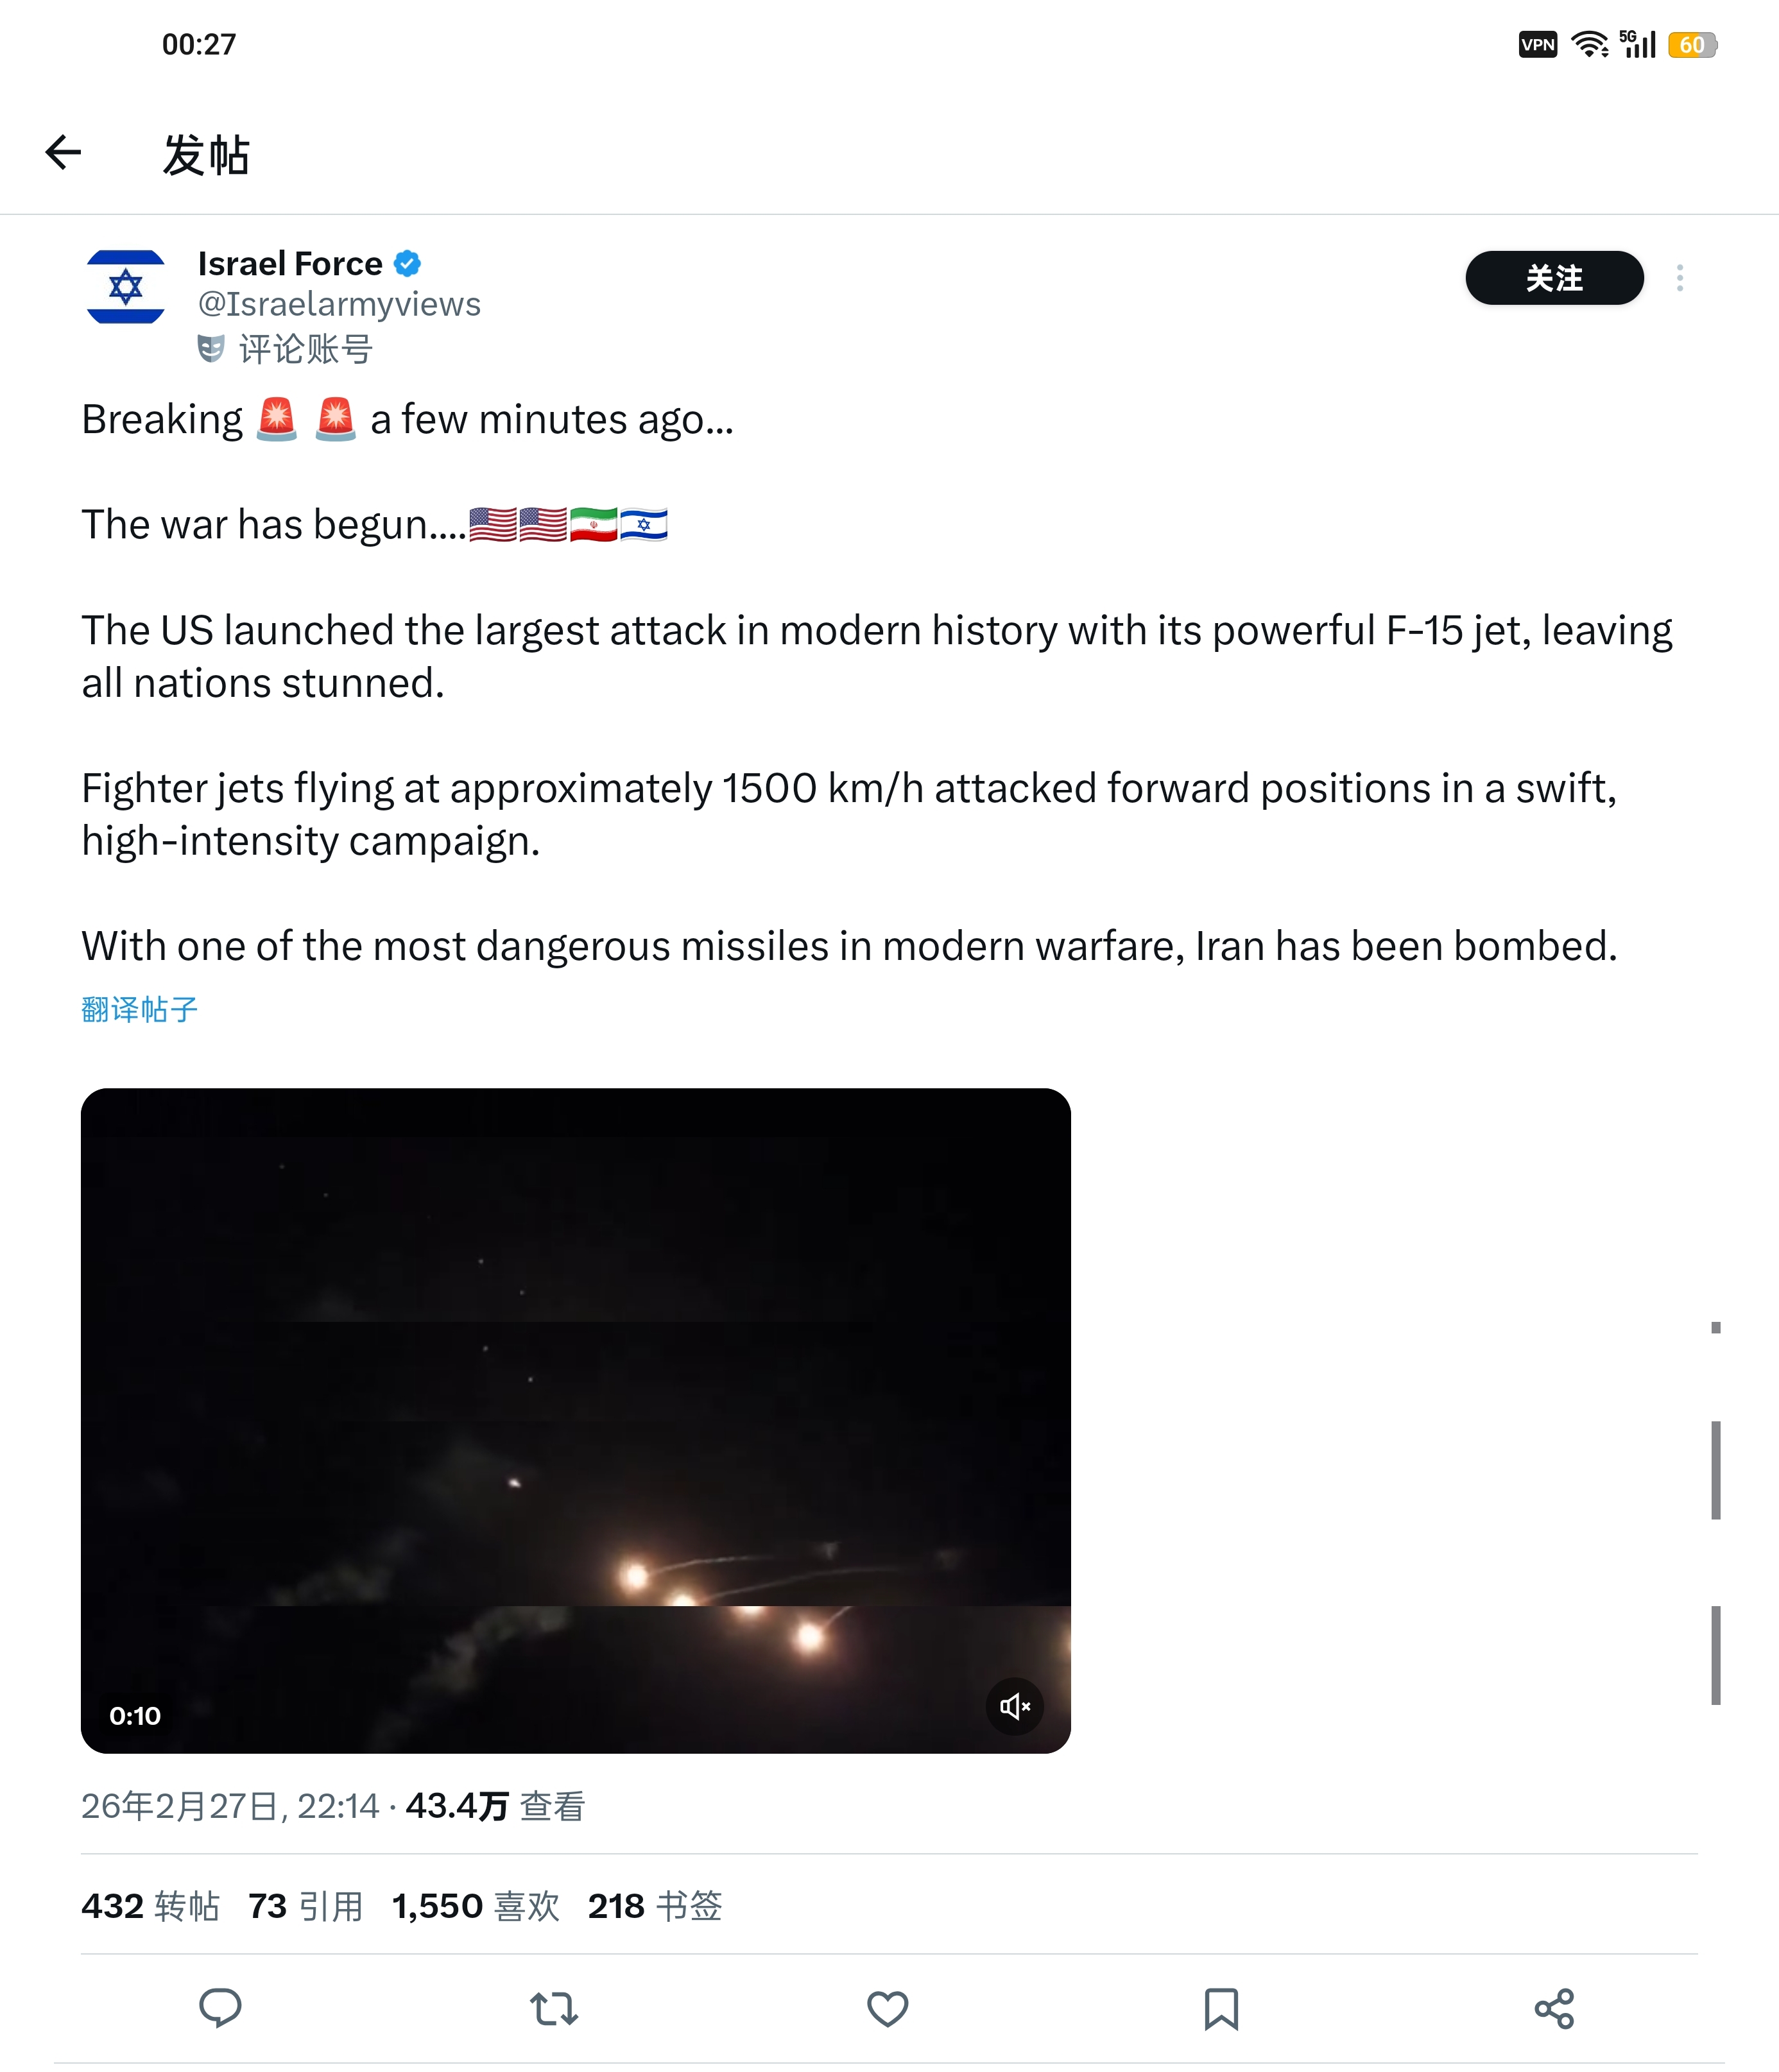
Task: Translate post via 翻译帖子 link
Action: pos(140,1009)
